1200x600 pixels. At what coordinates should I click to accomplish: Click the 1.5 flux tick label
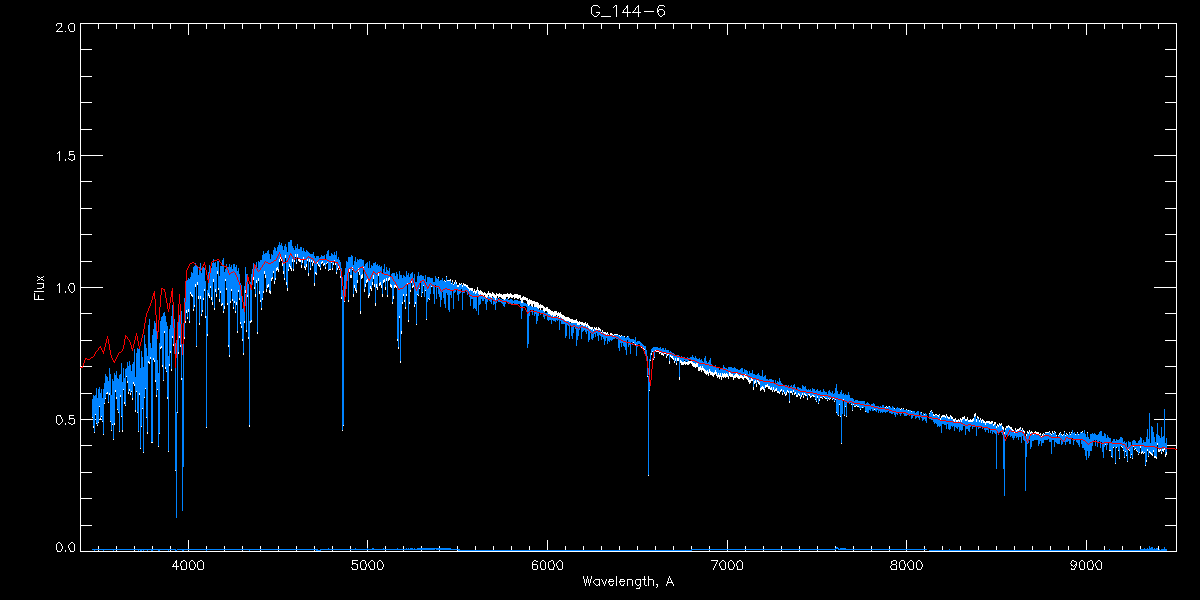coord(63,157)
